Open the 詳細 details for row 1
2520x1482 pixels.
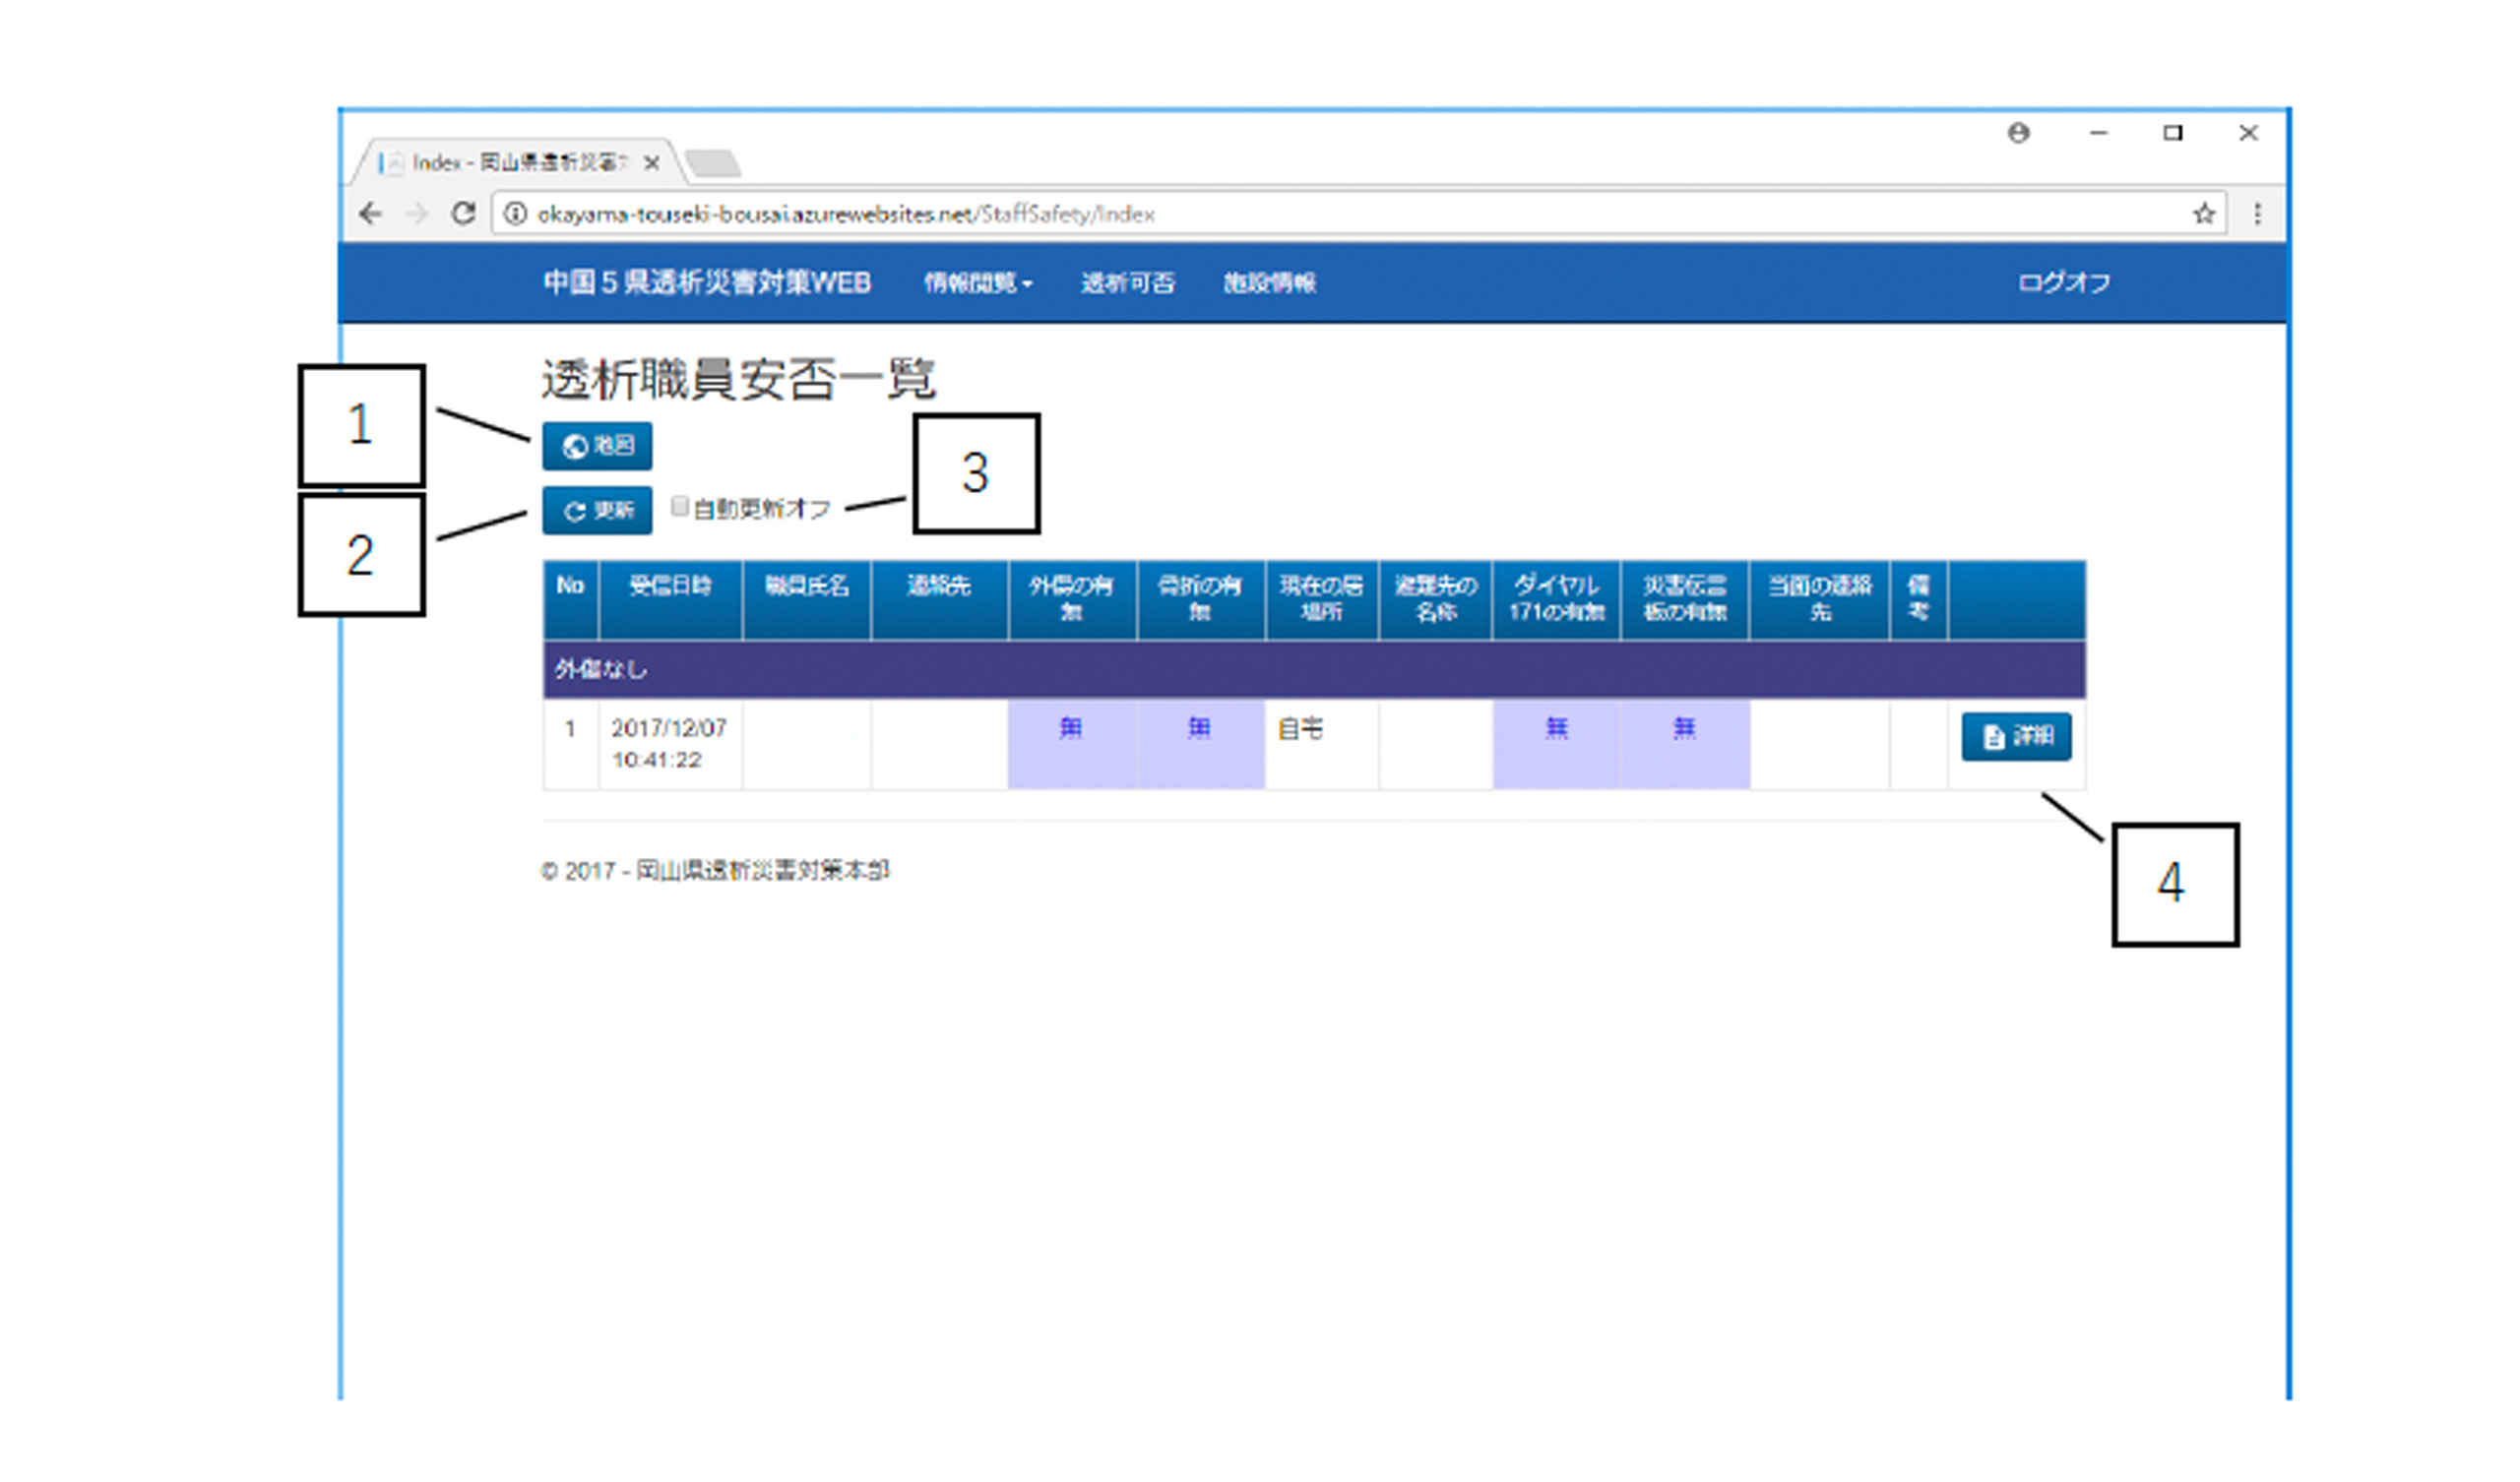click(2015, 737)
